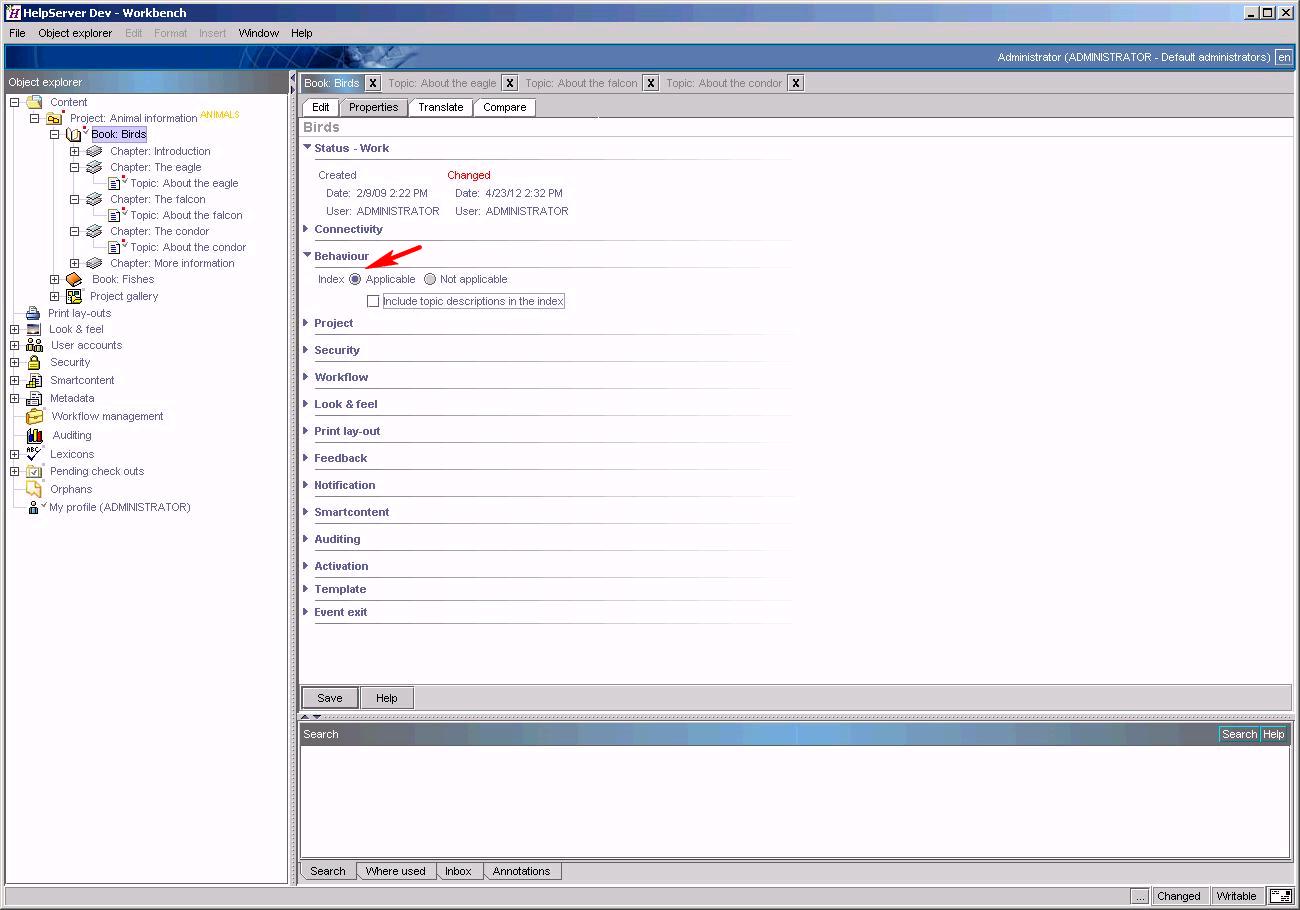Click the Save button

click(330, 698)
